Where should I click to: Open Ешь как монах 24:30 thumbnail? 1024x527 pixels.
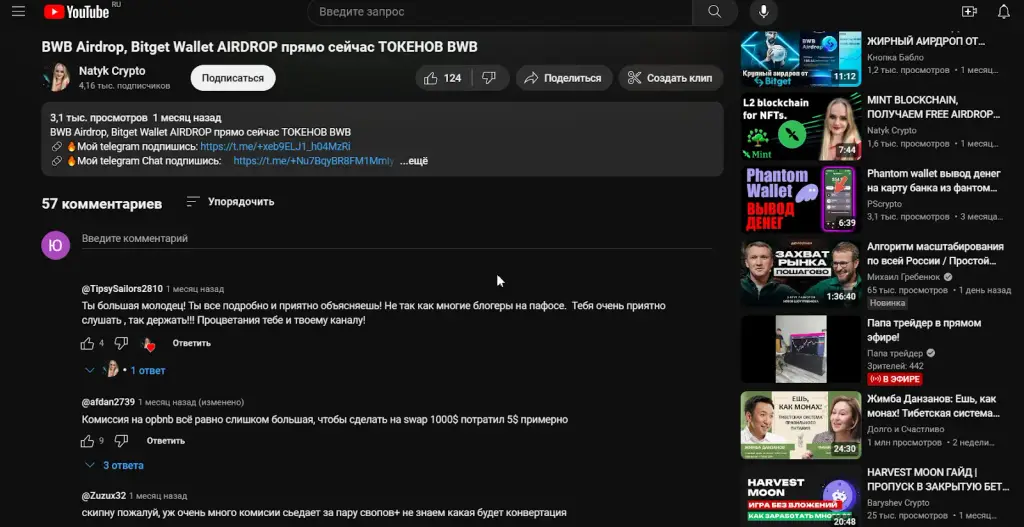[801, 424]
